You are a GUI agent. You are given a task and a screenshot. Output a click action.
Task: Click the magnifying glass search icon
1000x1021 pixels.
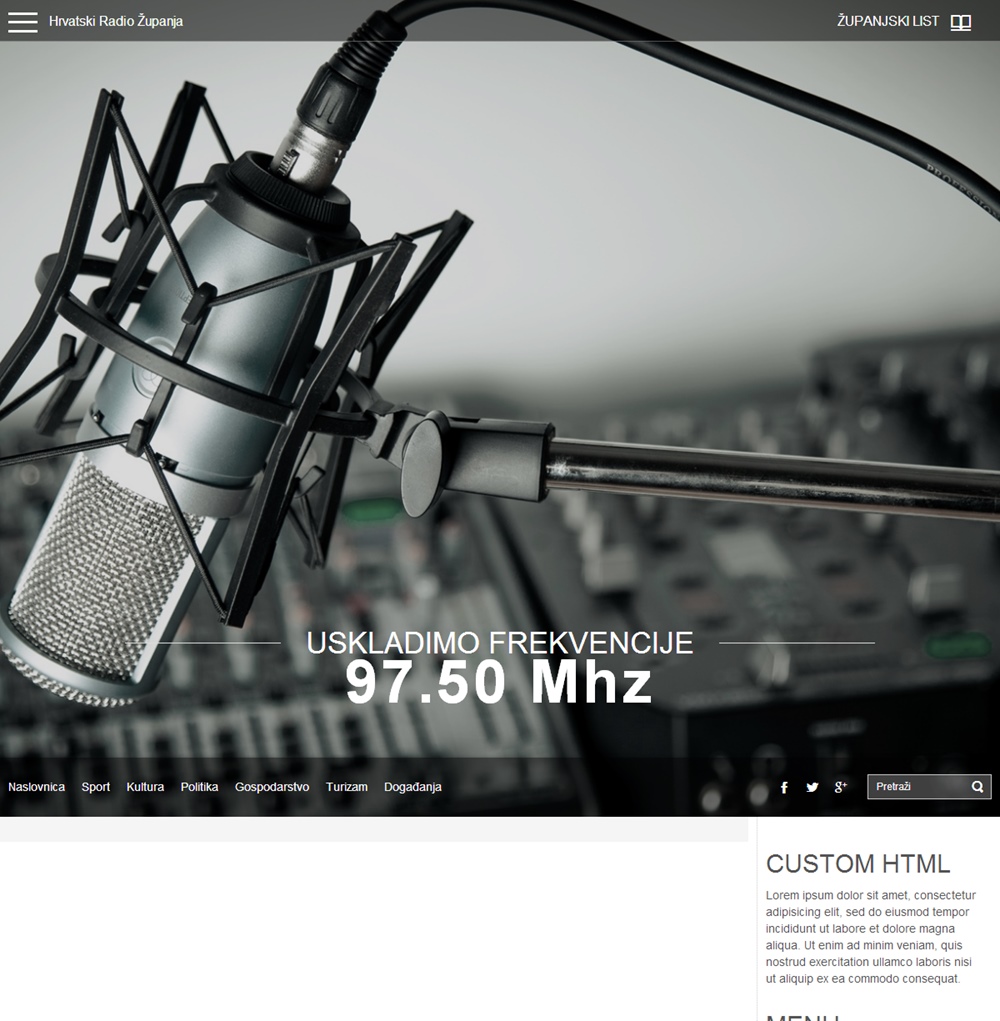point(978,787)
